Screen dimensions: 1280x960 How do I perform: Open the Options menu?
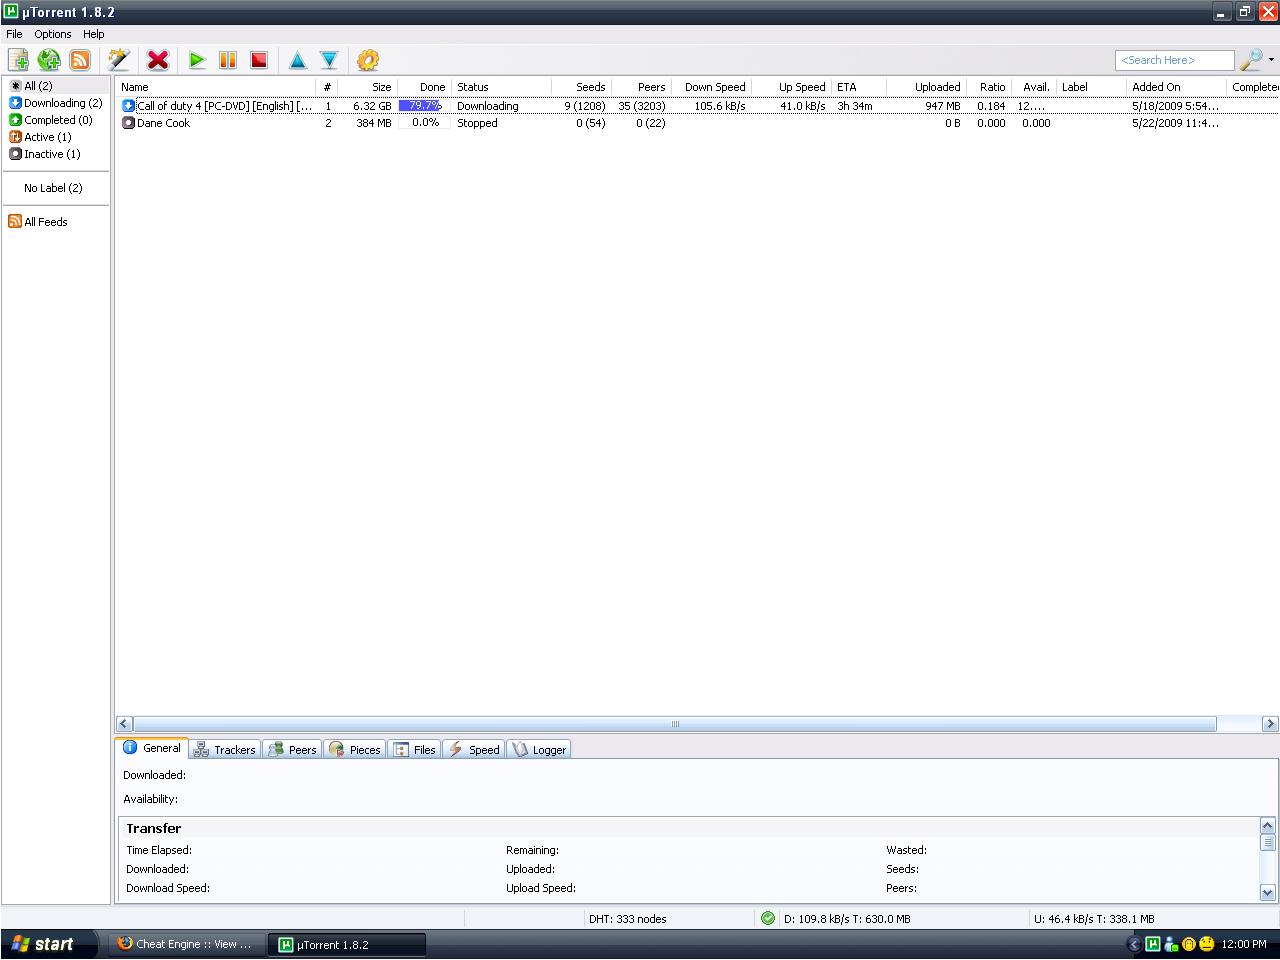pyautogui.click(x=53, y=34)
